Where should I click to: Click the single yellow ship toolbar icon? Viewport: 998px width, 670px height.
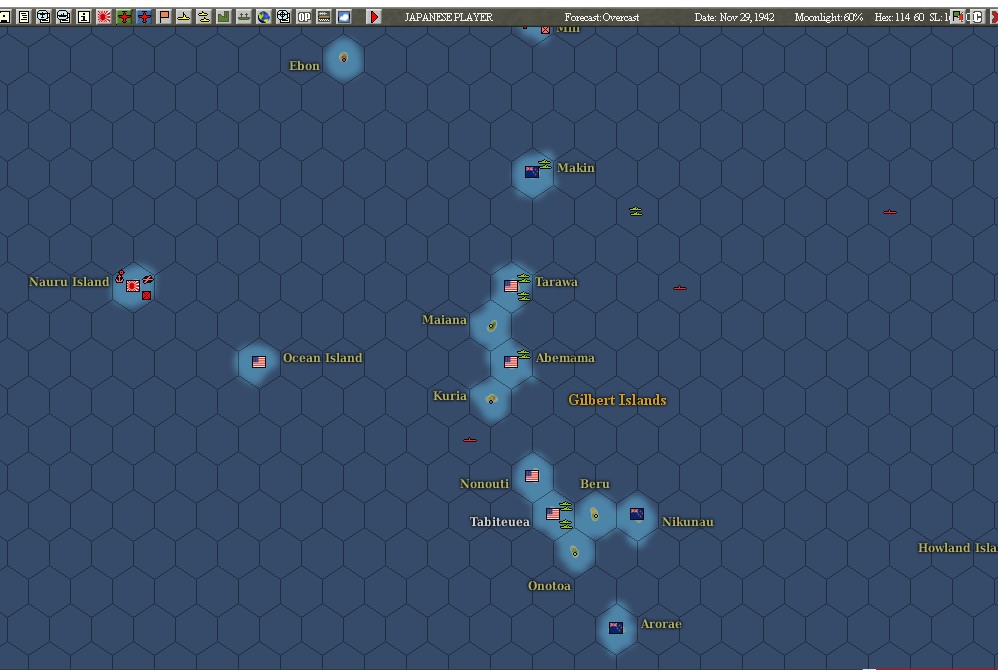point(184,17)
